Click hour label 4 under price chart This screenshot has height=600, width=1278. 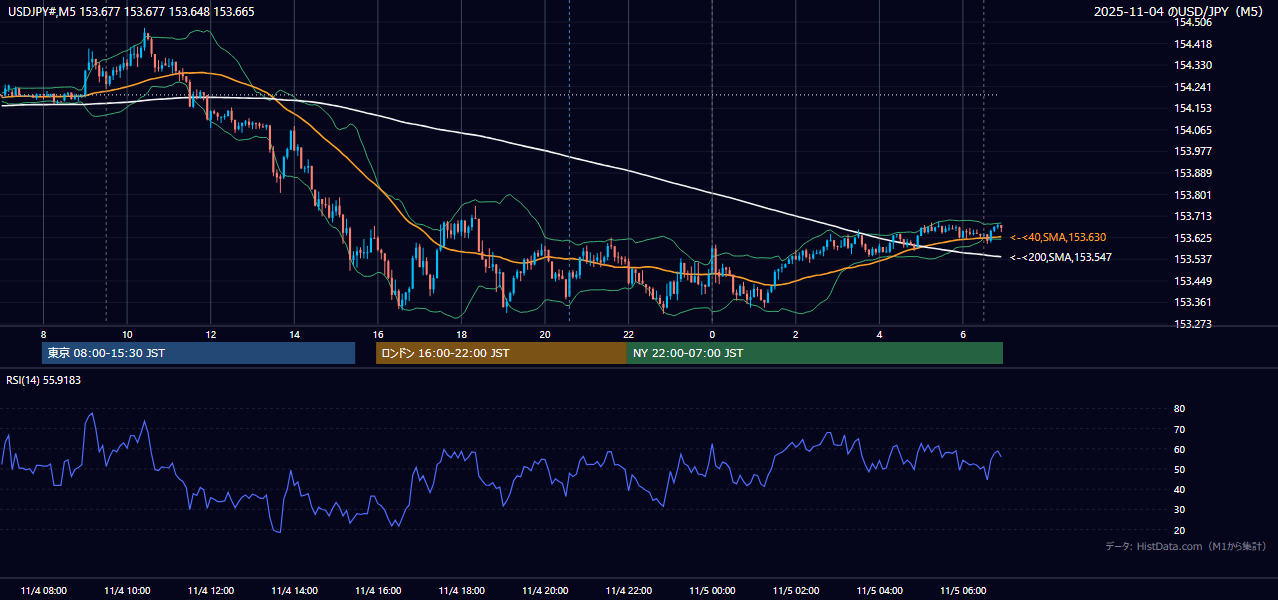(879, 334)
